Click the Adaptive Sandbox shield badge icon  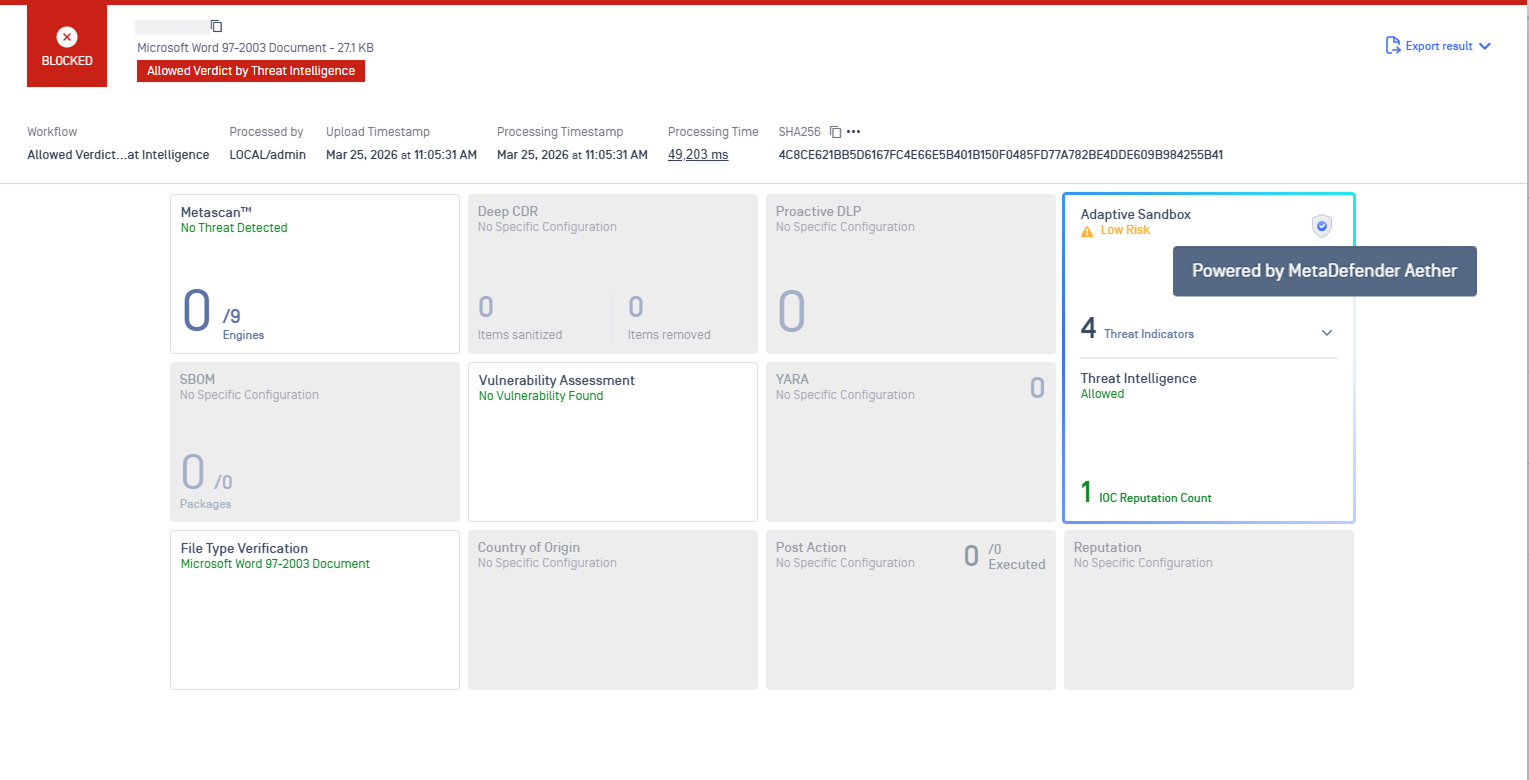(1321, 226)
